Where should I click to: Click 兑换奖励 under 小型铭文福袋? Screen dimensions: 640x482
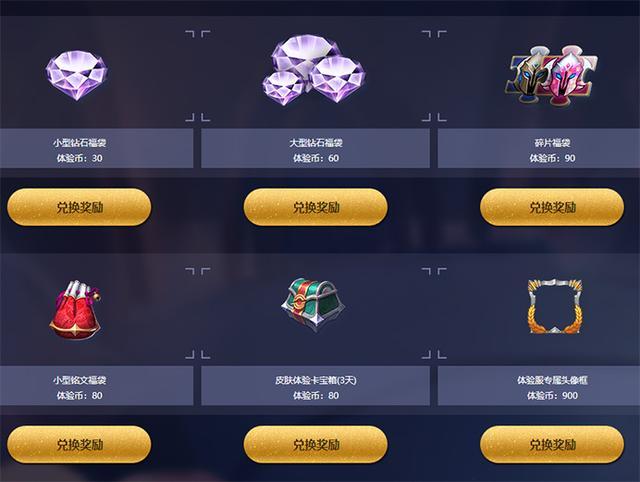click(79, 444)
